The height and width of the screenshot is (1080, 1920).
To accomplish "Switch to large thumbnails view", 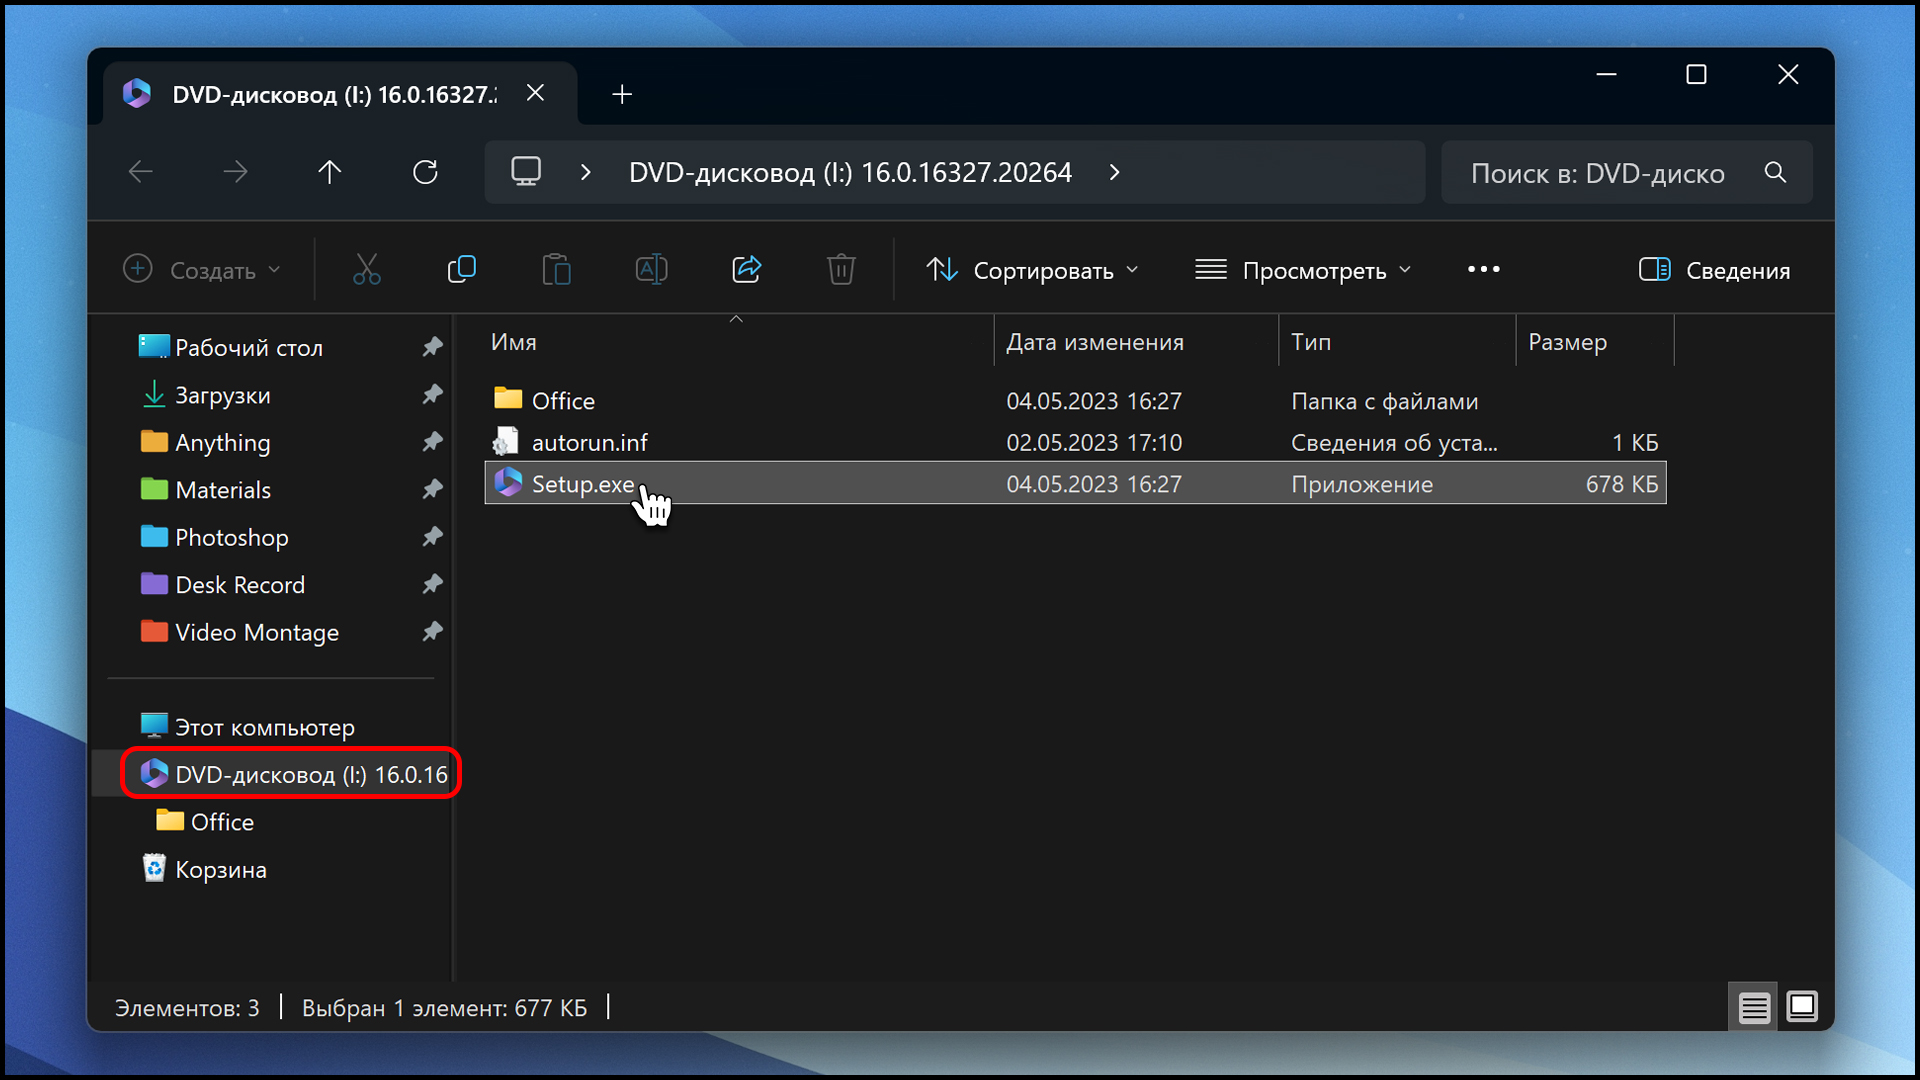I will [1802, 1006].
